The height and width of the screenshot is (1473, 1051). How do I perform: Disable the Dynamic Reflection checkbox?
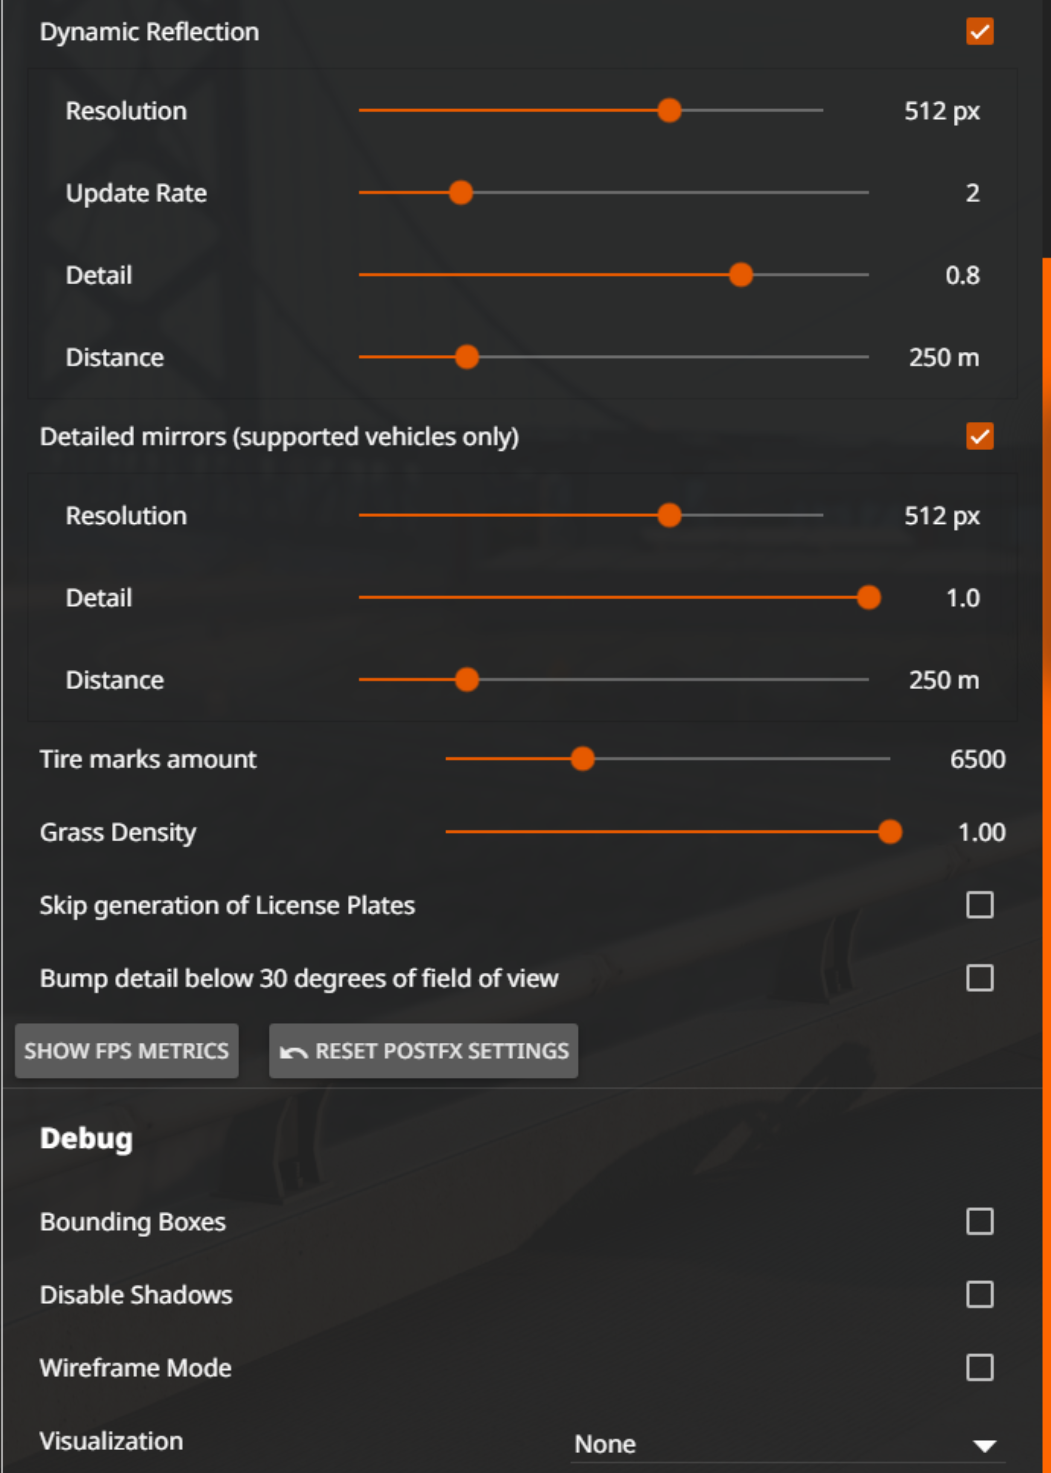tap(980, 32)
